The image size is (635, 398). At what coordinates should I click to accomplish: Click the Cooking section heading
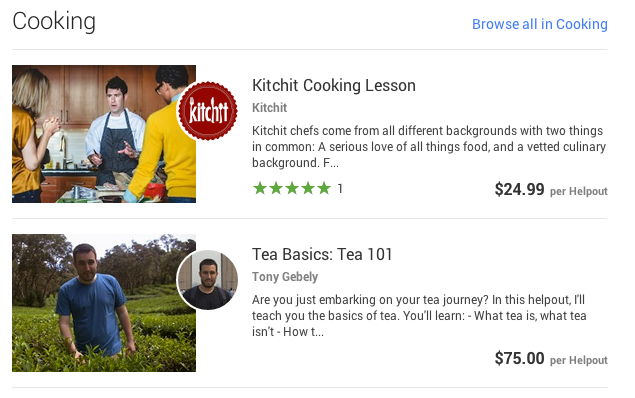pos(54,21)
